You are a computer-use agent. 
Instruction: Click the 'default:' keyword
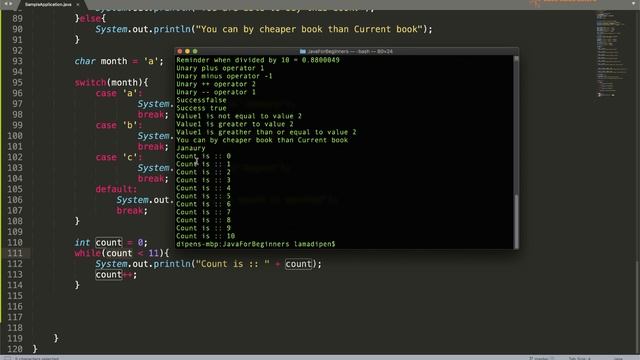pyautogui.click(x=116, y=189)
